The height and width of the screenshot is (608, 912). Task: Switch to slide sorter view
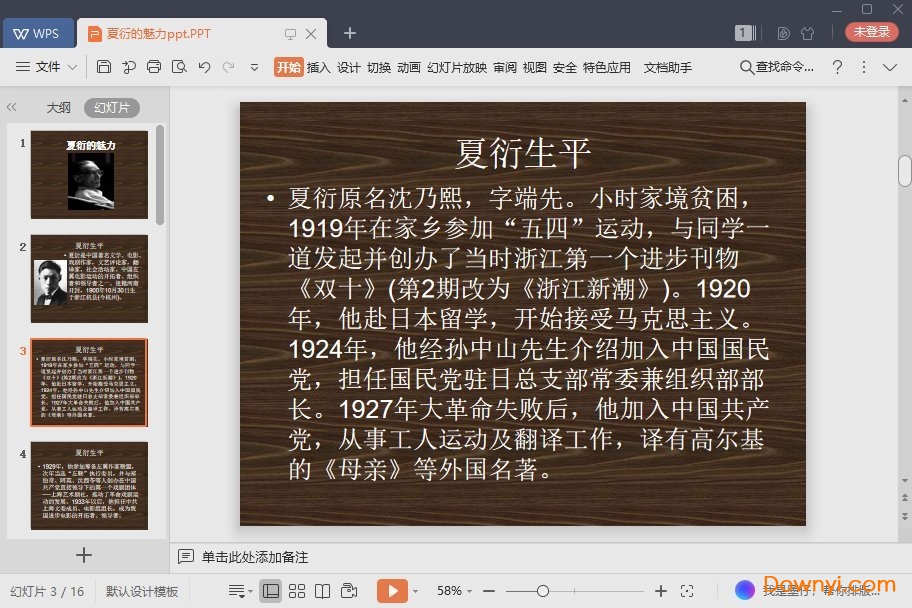point(297,591)
